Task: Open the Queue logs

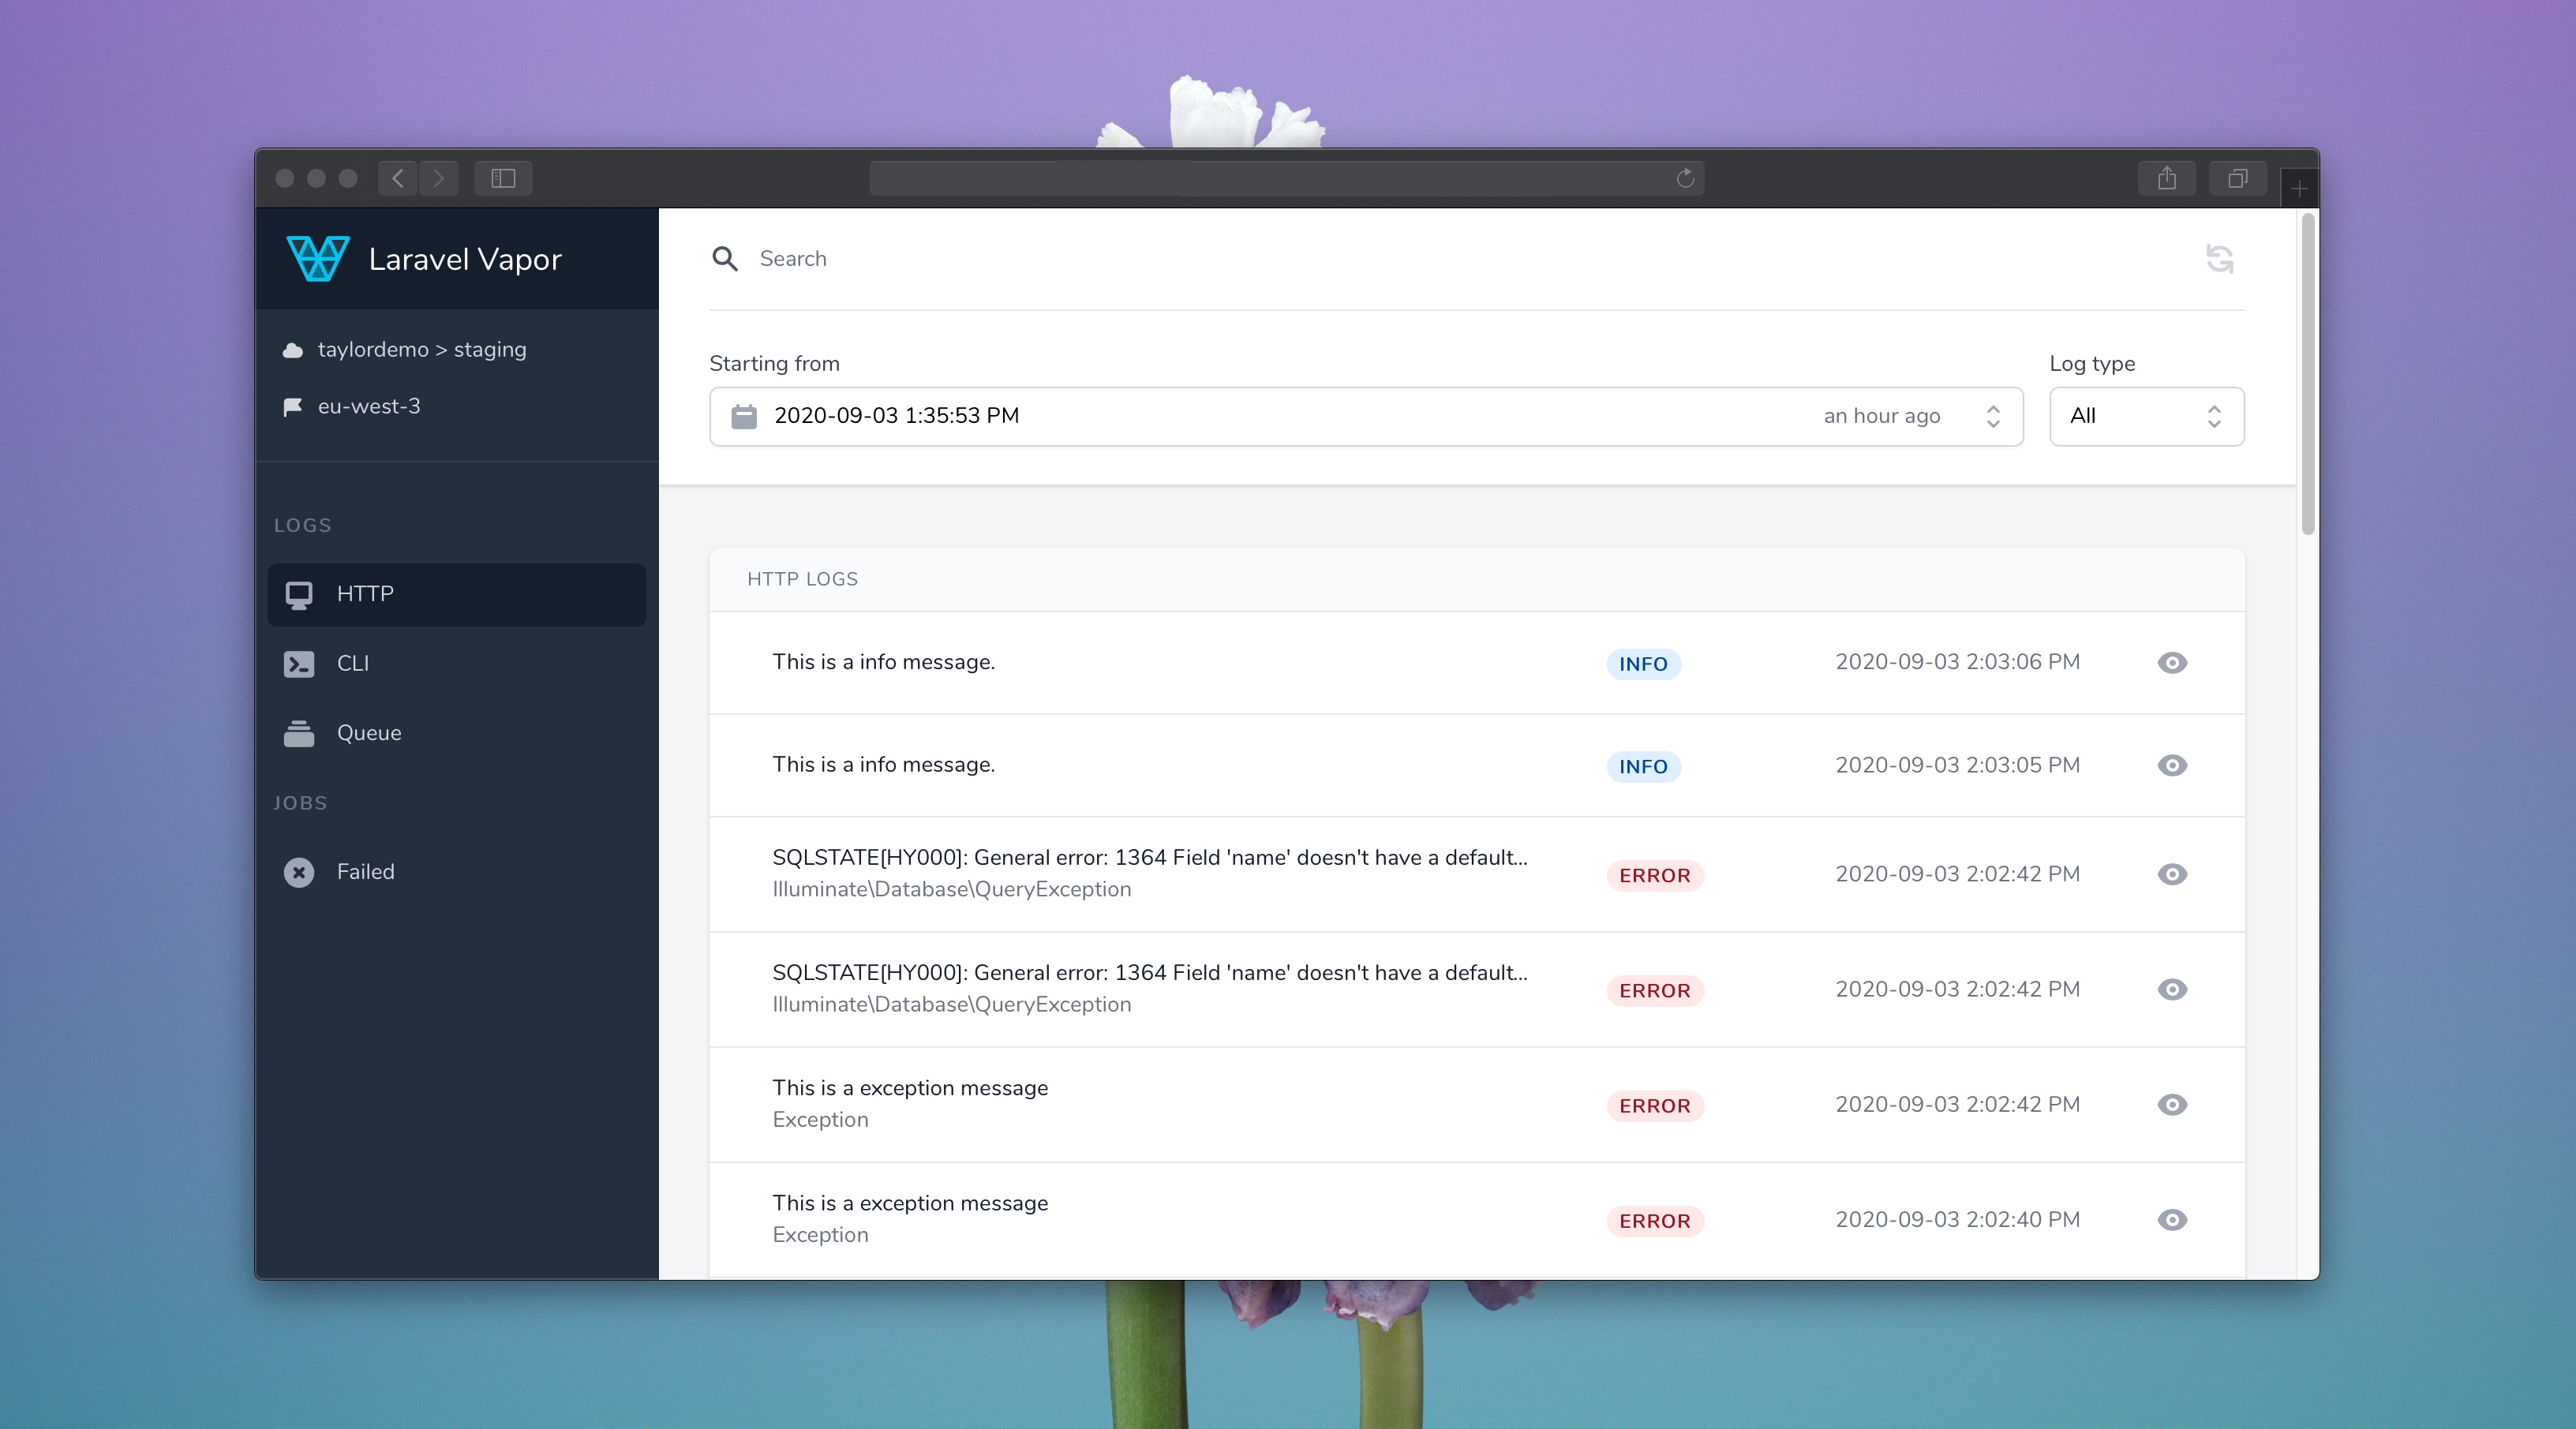Action: pos(368,732)
